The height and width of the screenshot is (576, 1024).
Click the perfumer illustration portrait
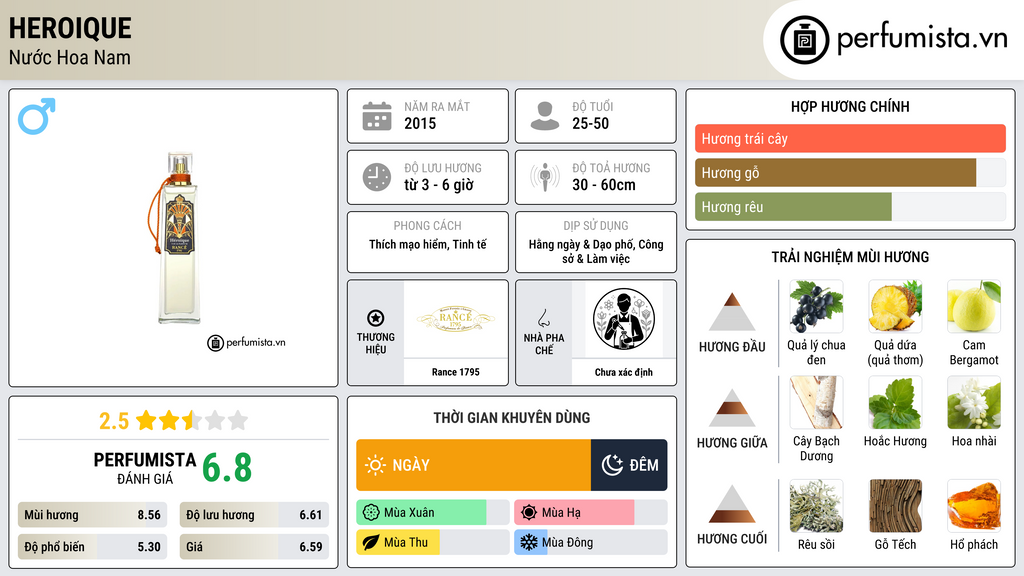pos(624,319)
